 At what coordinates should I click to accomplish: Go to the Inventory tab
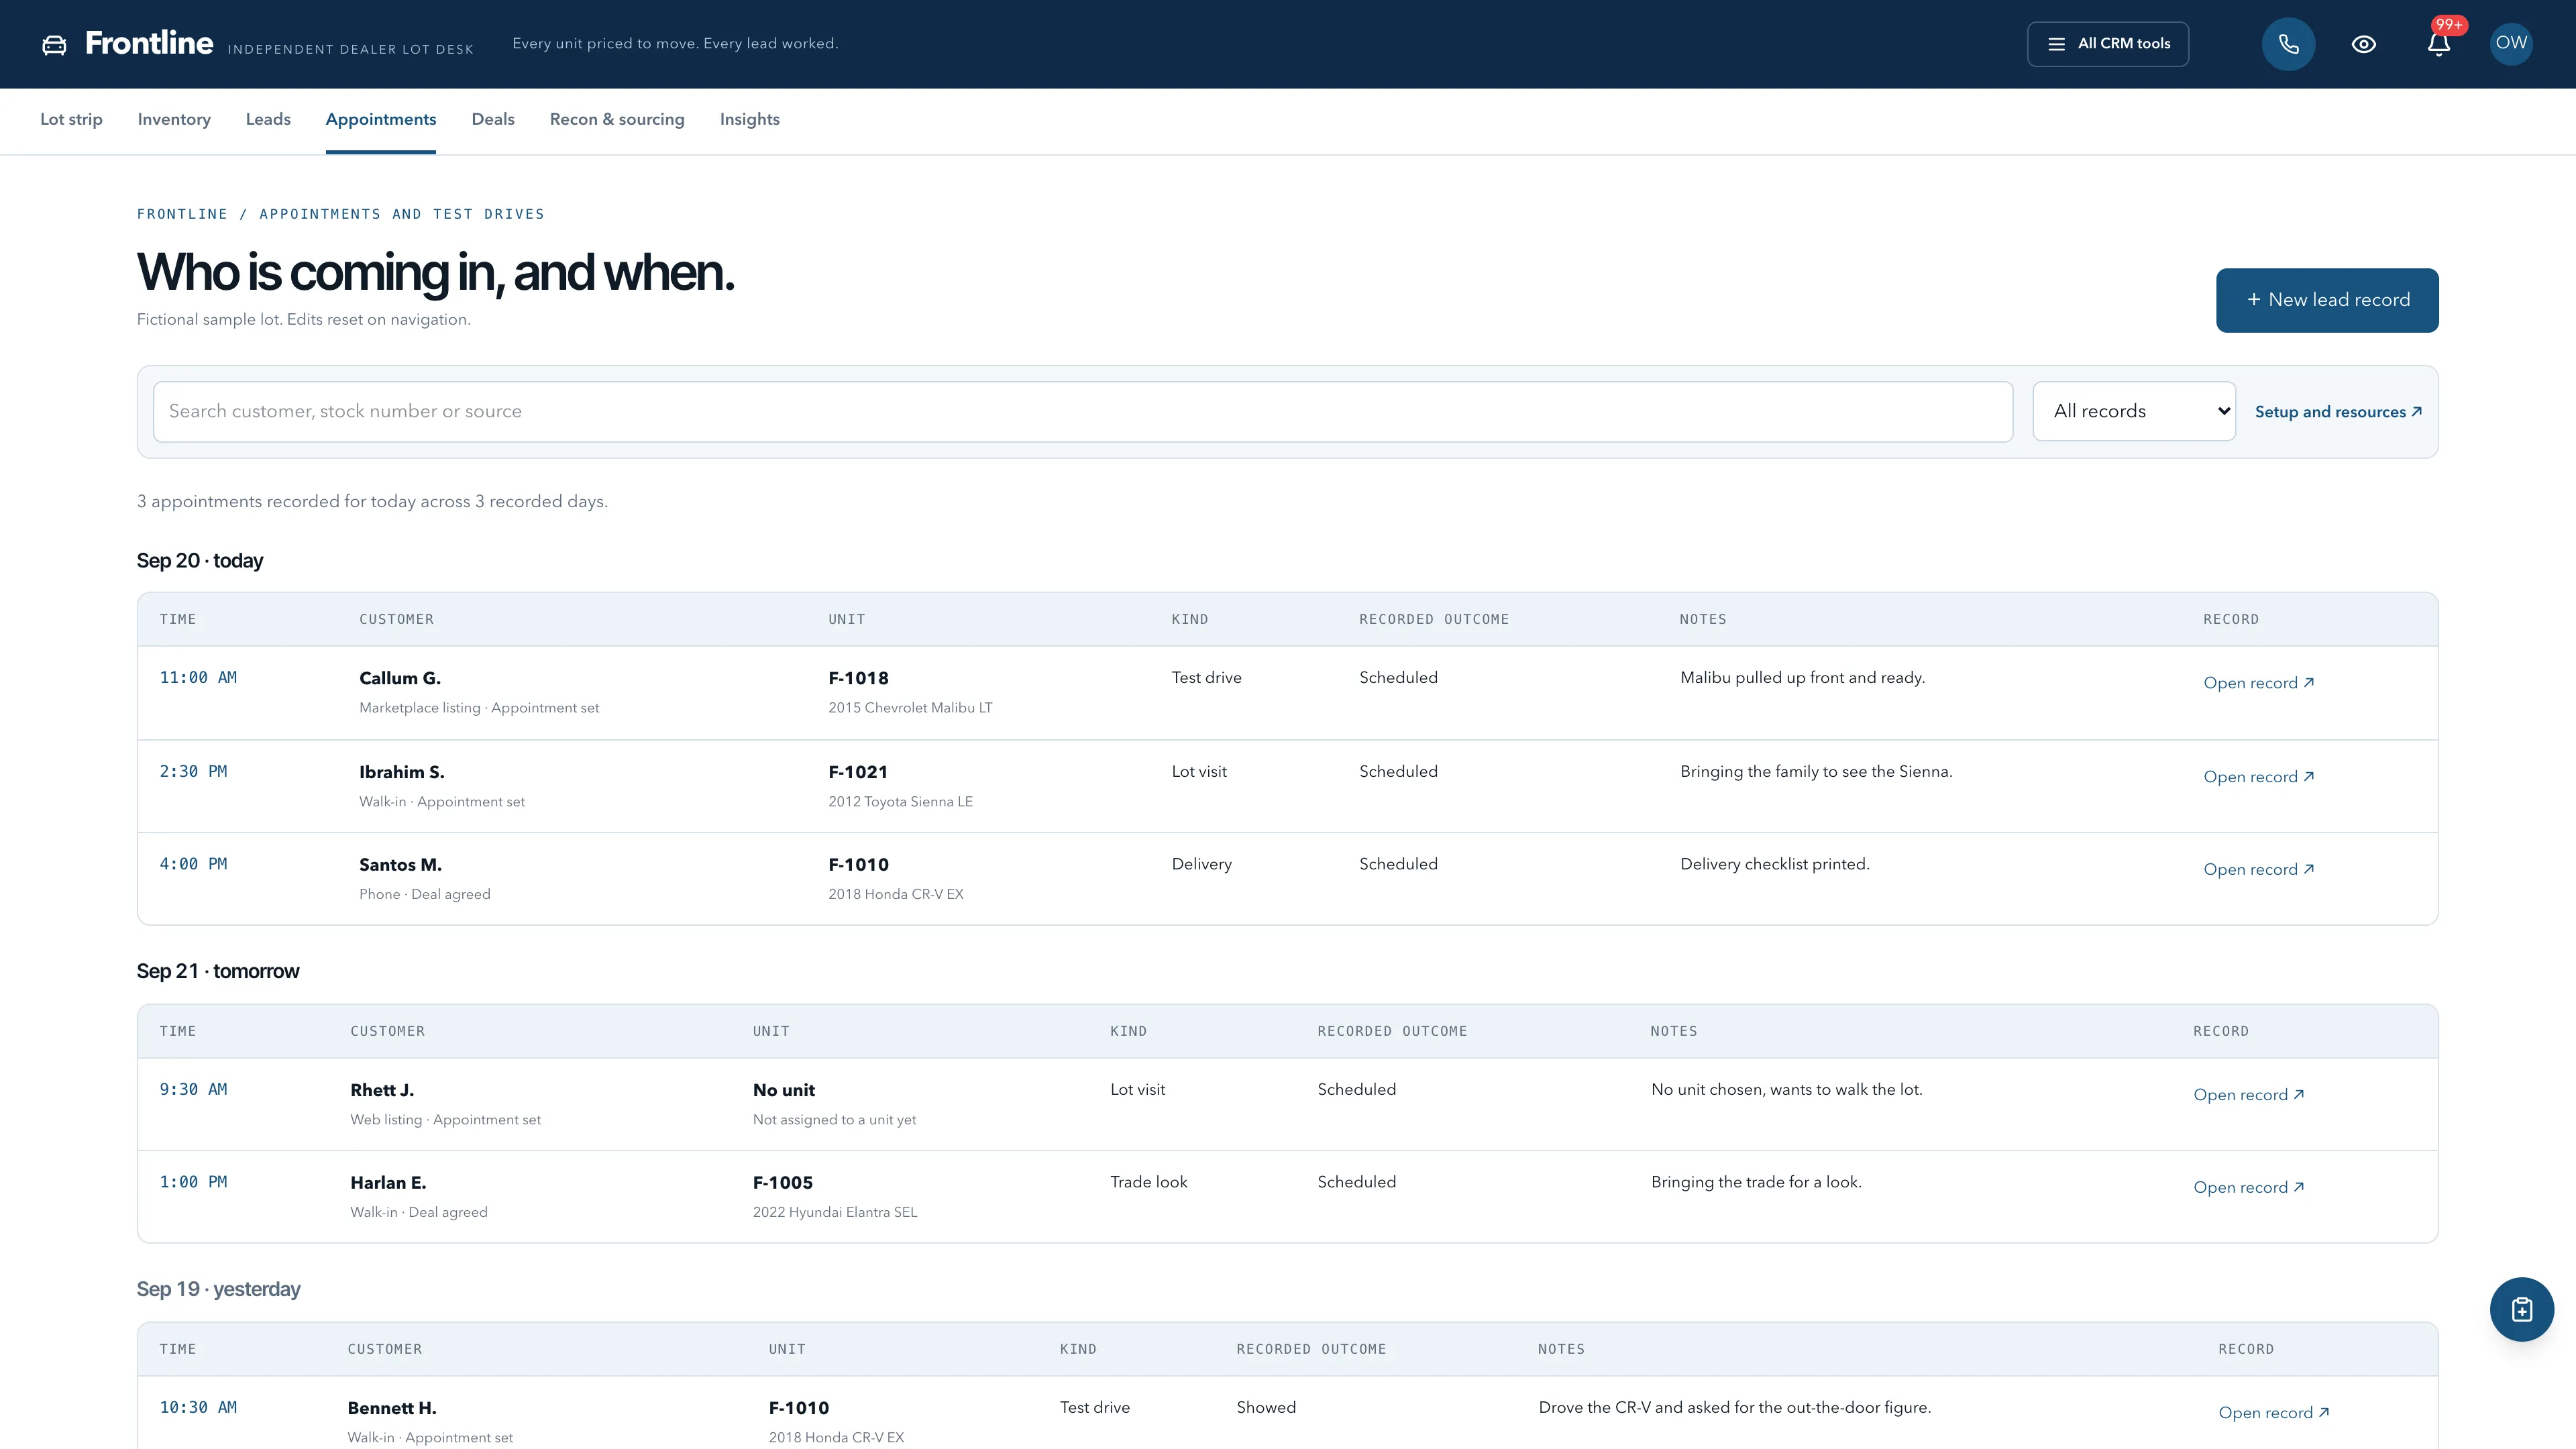pyautogui.click(x=174, y=119)
